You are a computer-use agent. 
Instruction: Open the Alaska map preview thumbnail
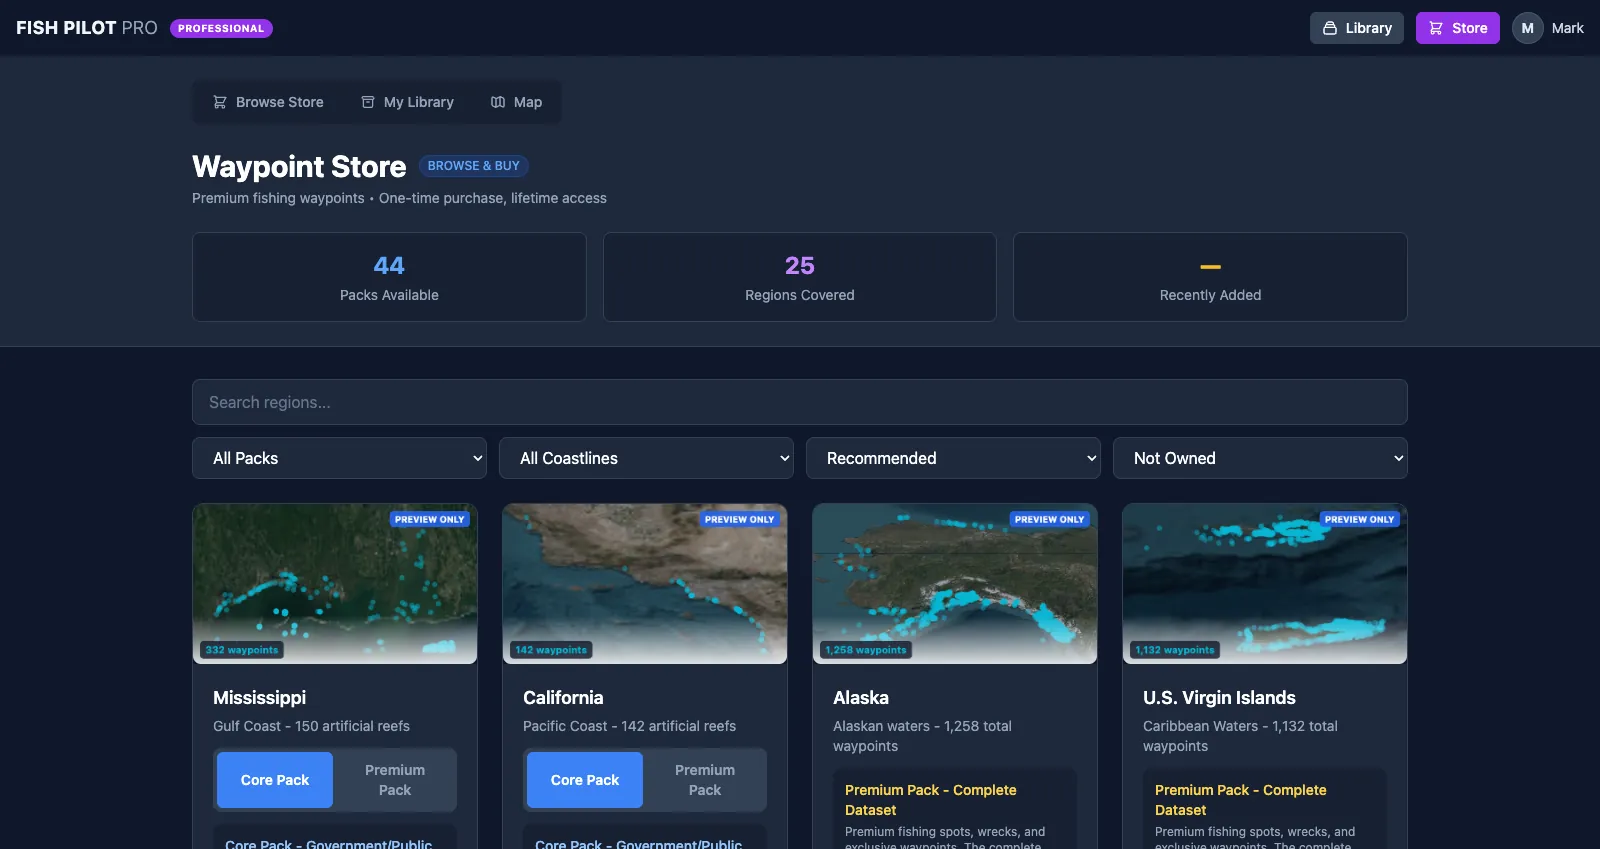tap(955, 584)
